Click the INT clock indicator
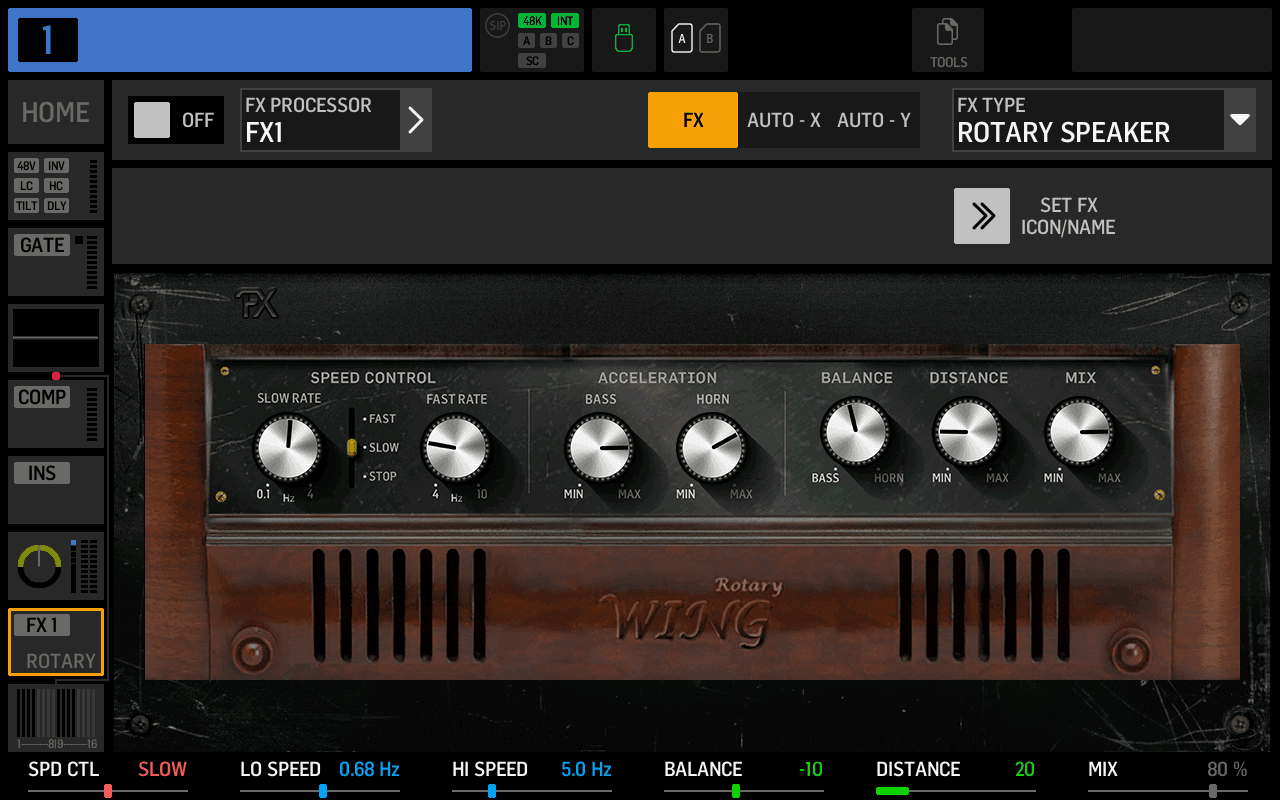This screenshot has width=1280, height=800. [x=565, y=21]
